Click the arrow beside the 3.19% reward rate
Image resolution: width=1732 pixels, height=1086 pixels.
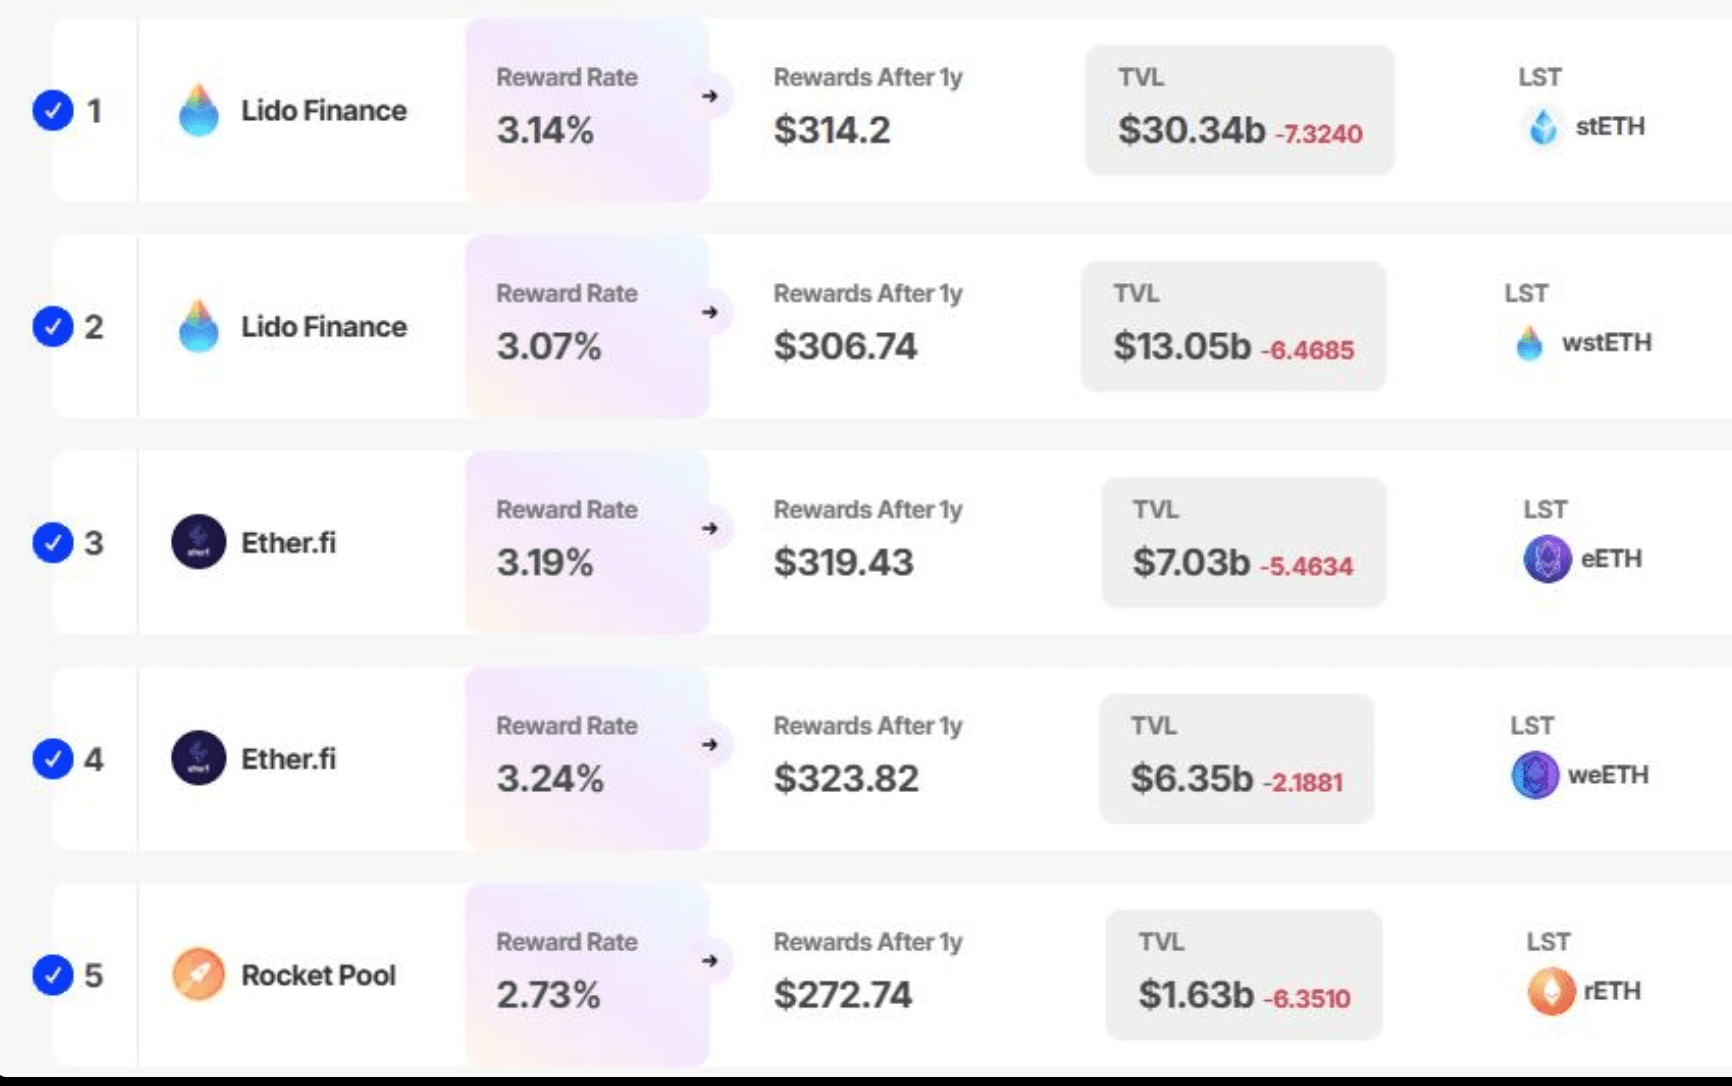[x=710, y=528]
